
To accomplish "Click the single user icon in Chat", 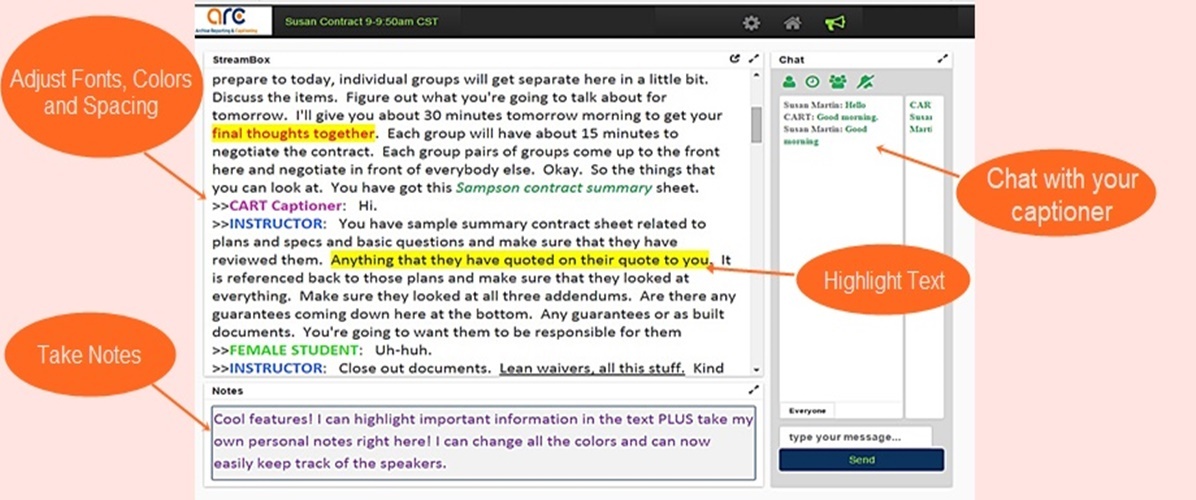I will pos(789,82).
